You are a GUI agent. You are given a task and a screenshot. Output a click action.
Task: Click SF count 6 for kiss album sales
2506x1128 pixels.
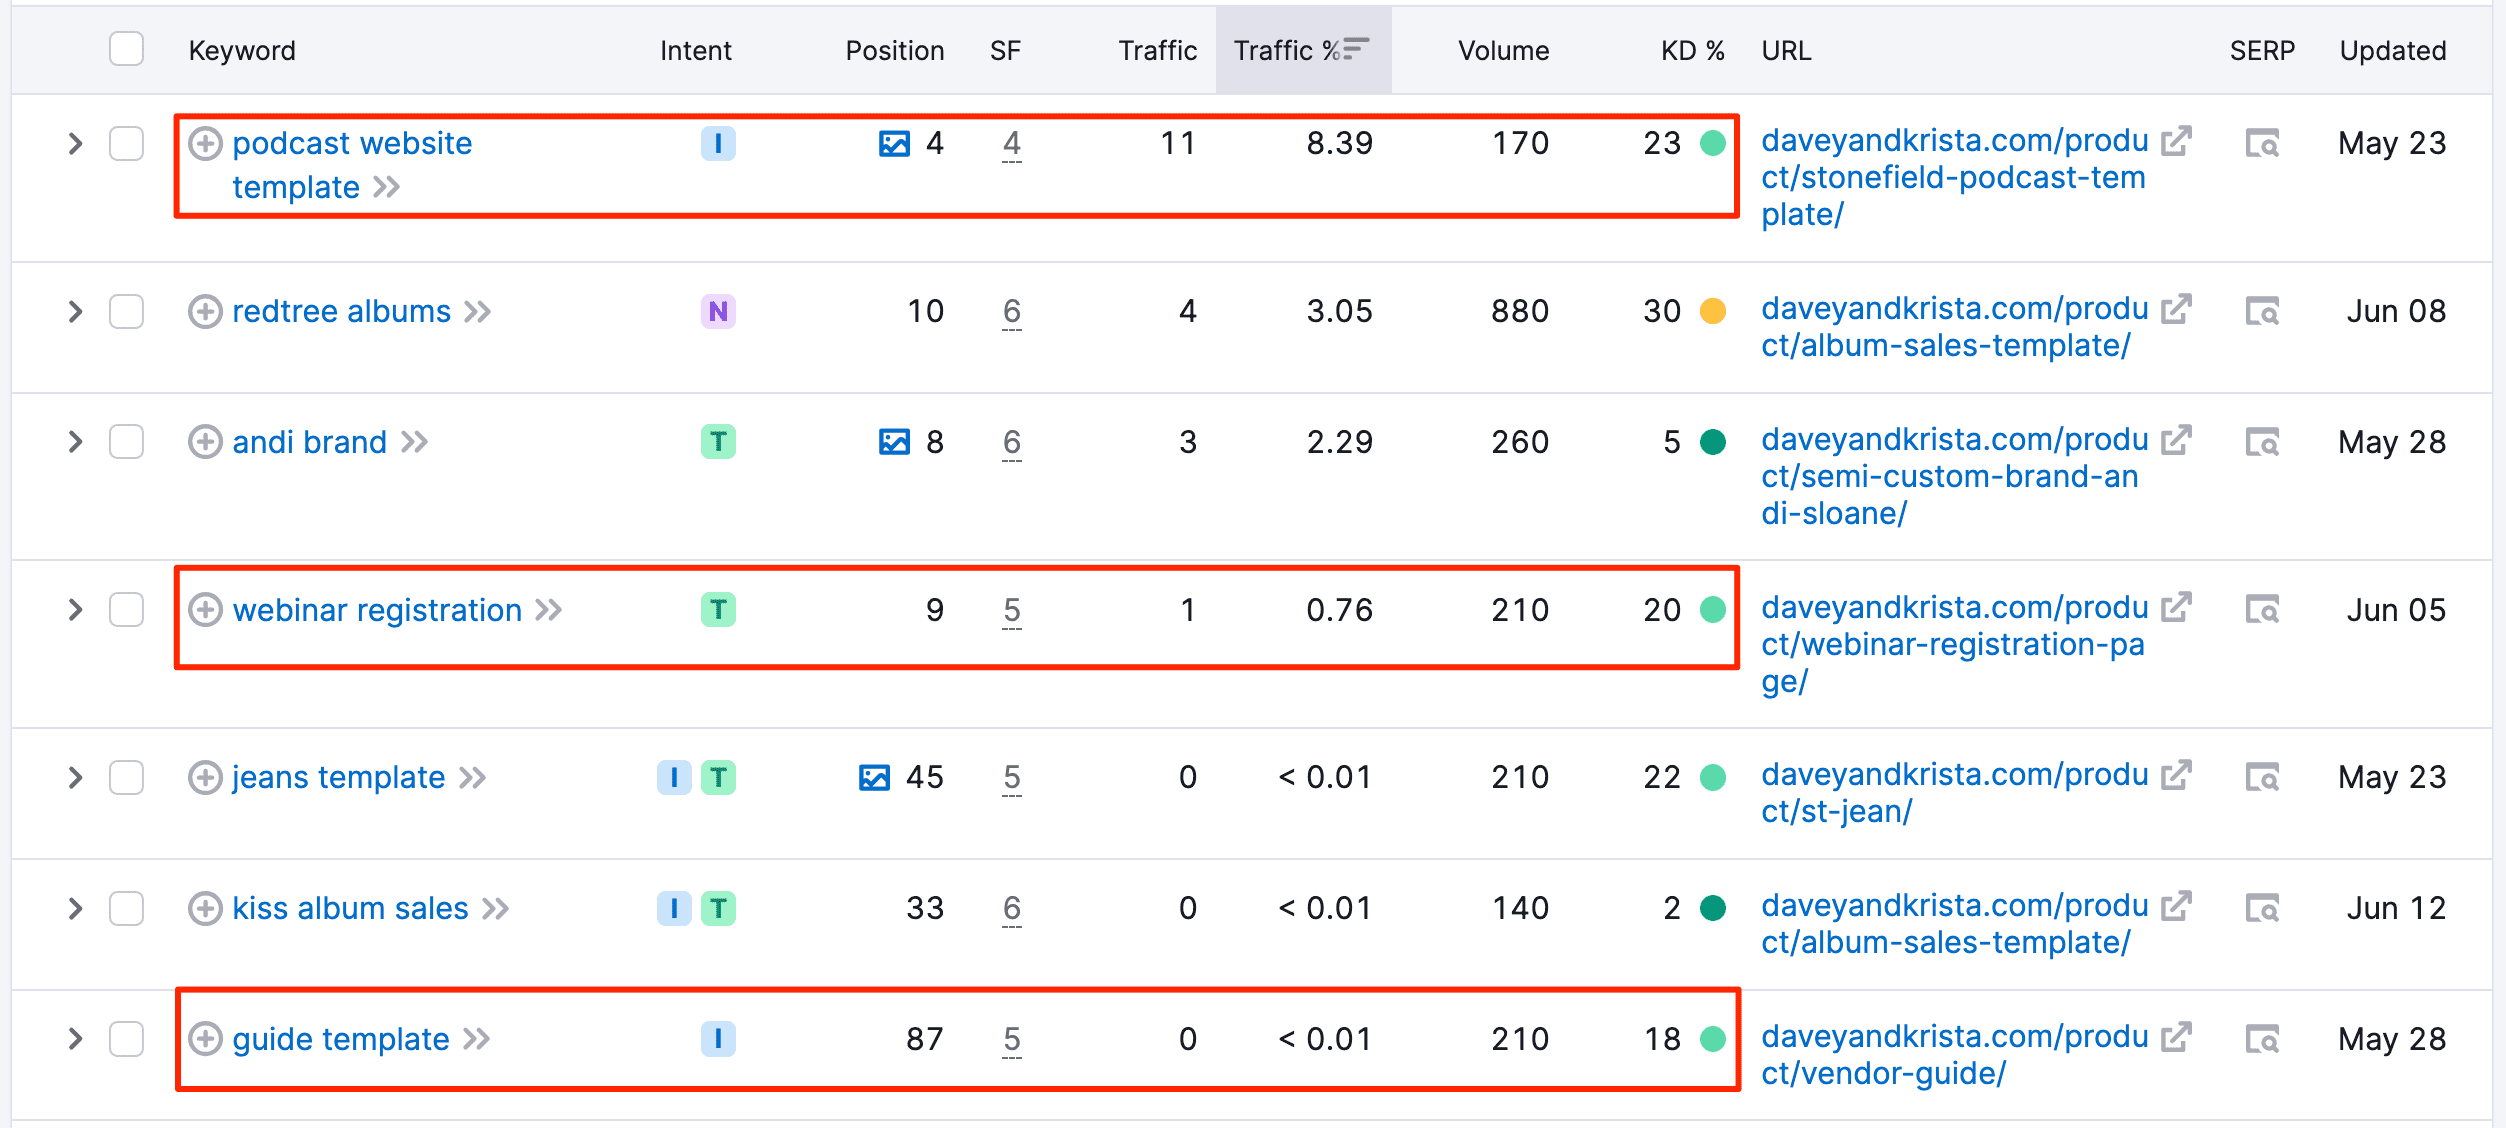click(x=1012, y=909)
